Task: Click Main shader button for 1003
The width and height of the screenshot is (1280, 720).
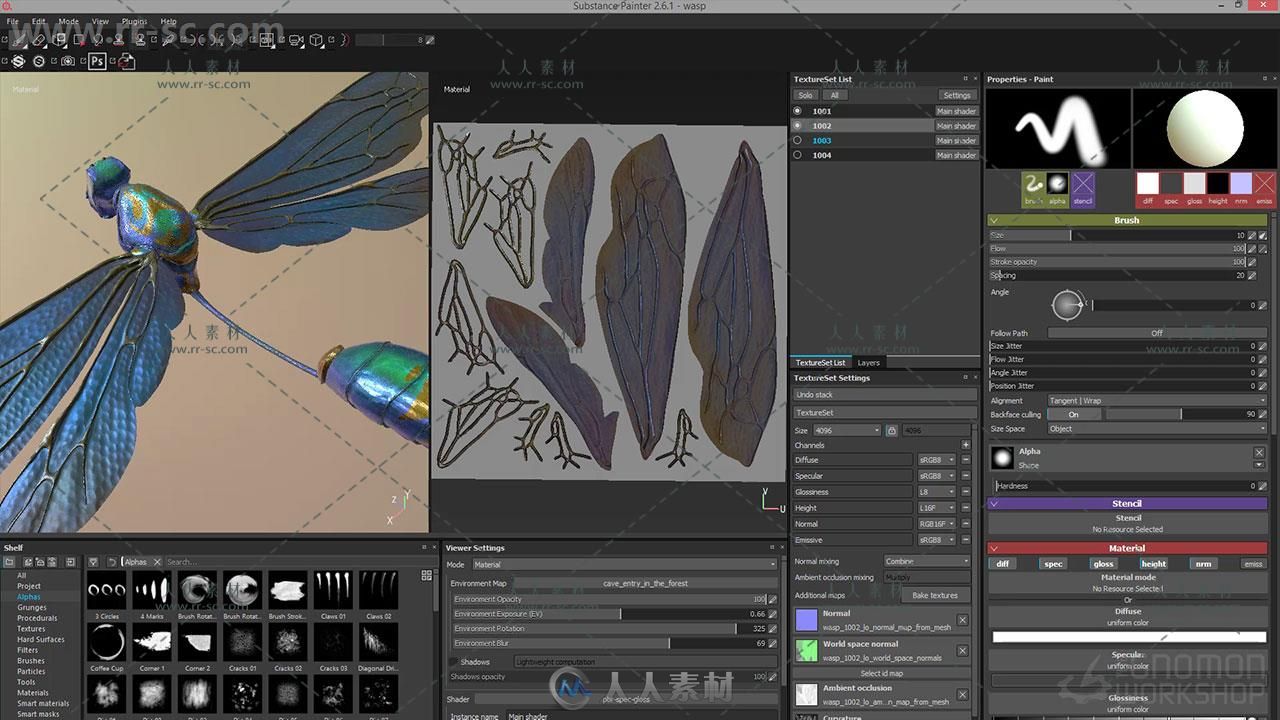Action: [x=956, y=141]
